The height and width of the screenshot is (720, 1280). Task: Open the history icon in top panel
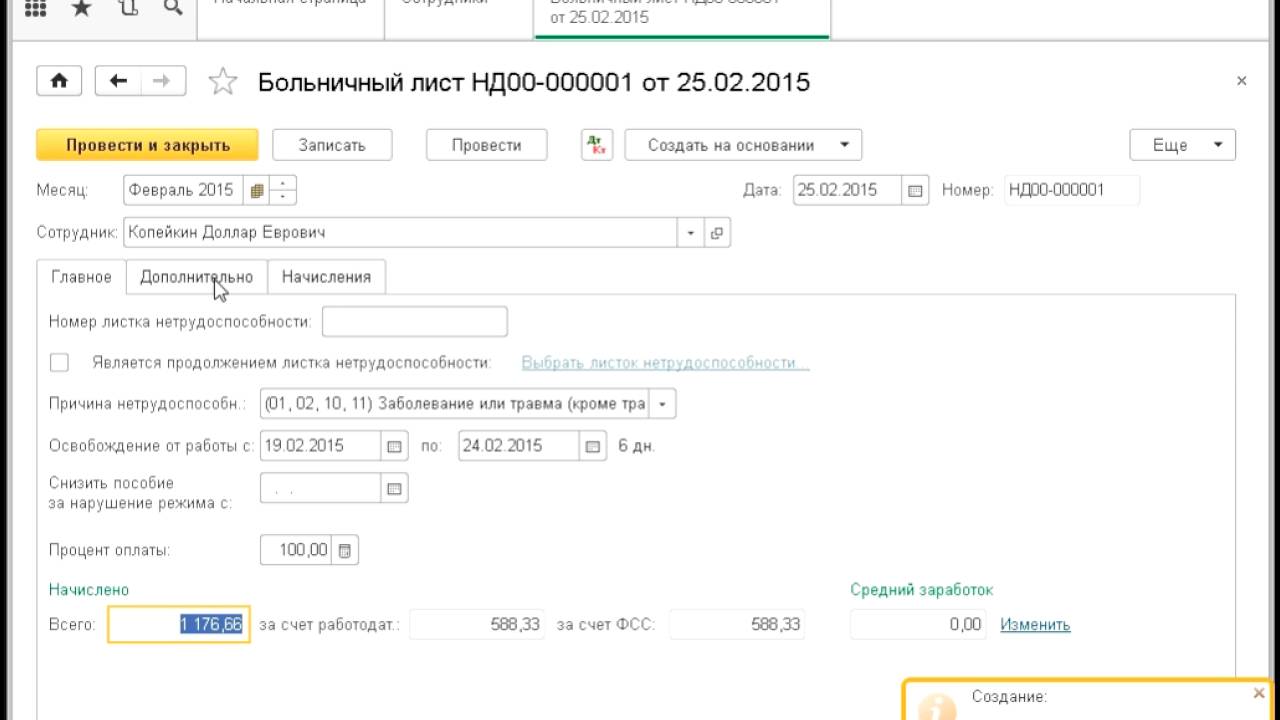point(128,9)
